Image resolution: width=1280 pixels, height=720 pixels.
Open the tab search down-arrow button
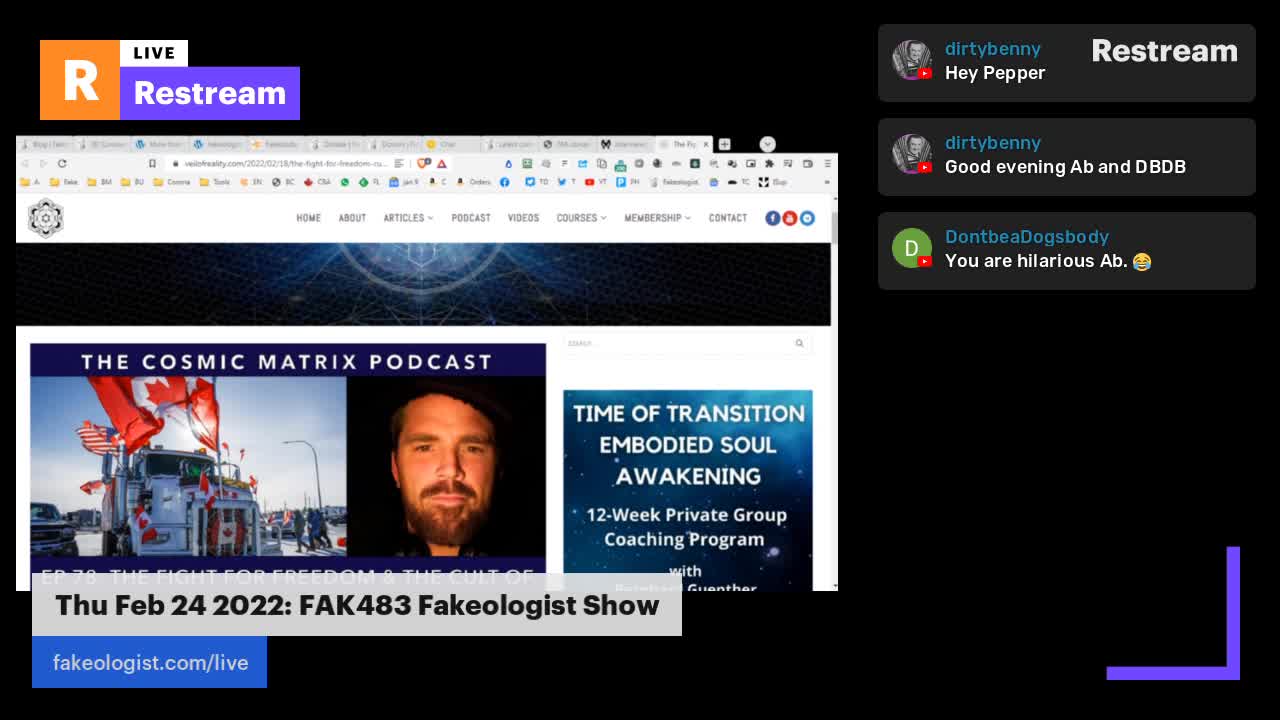768,144
